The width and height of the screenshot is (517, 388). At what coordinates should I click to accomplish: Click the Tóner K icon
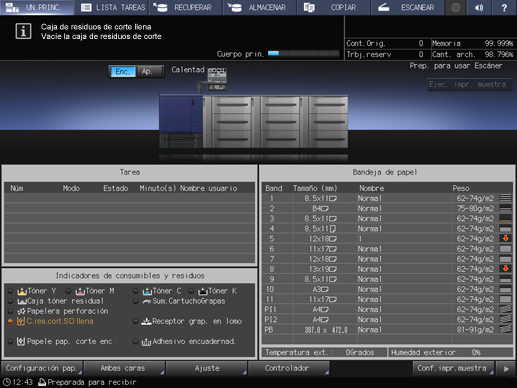pos(203,291)
